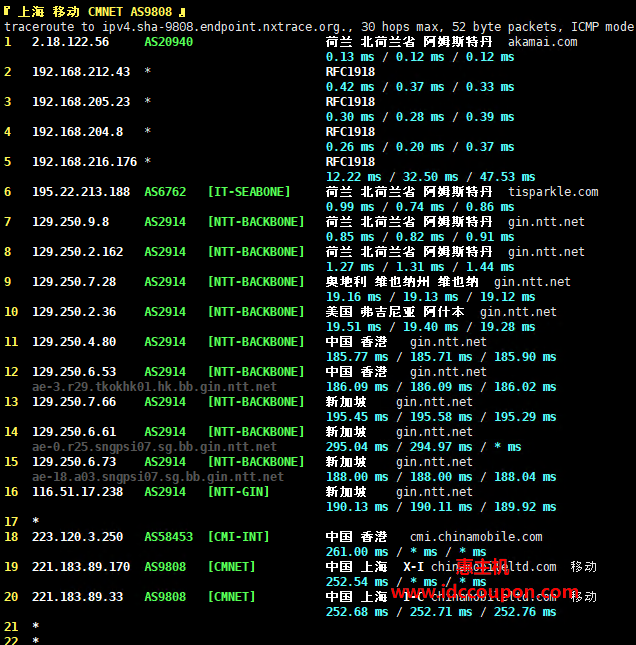Select the AS58453 number on hop 18
The image size is (636, 645).
169,537
